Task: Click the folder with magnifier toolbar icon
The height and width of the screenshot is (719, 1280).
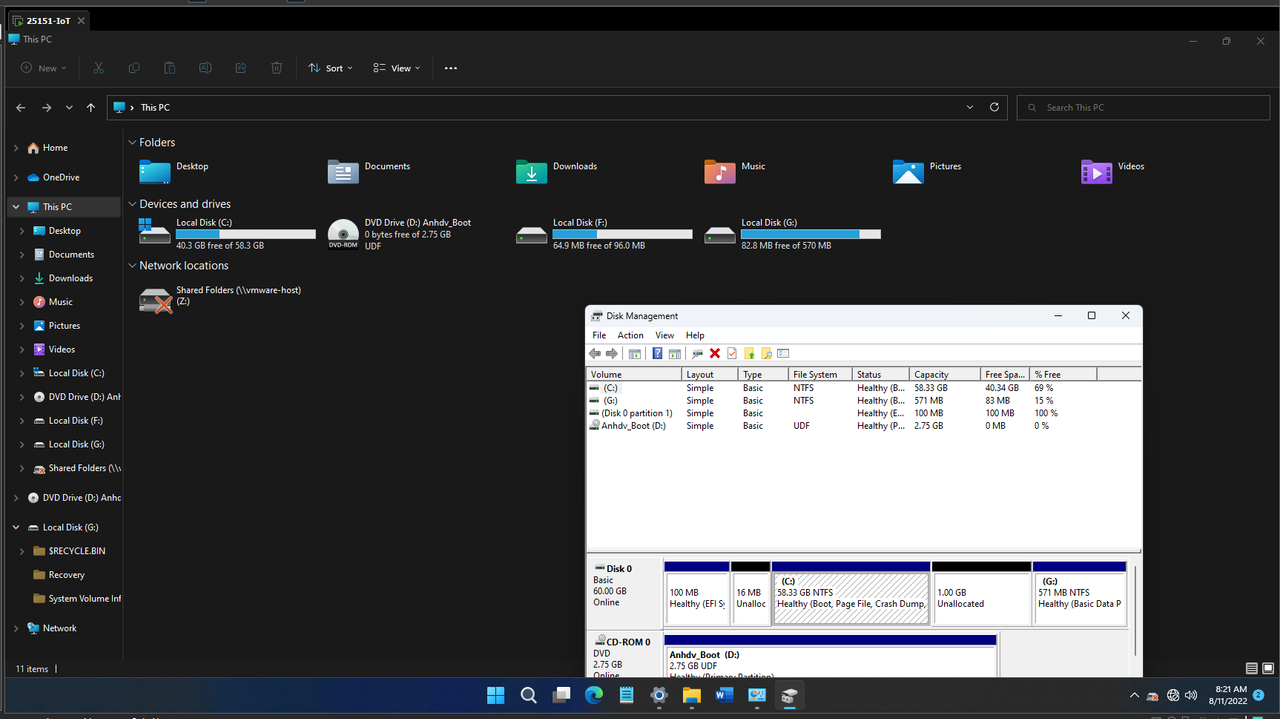Action: coord(766,353)
